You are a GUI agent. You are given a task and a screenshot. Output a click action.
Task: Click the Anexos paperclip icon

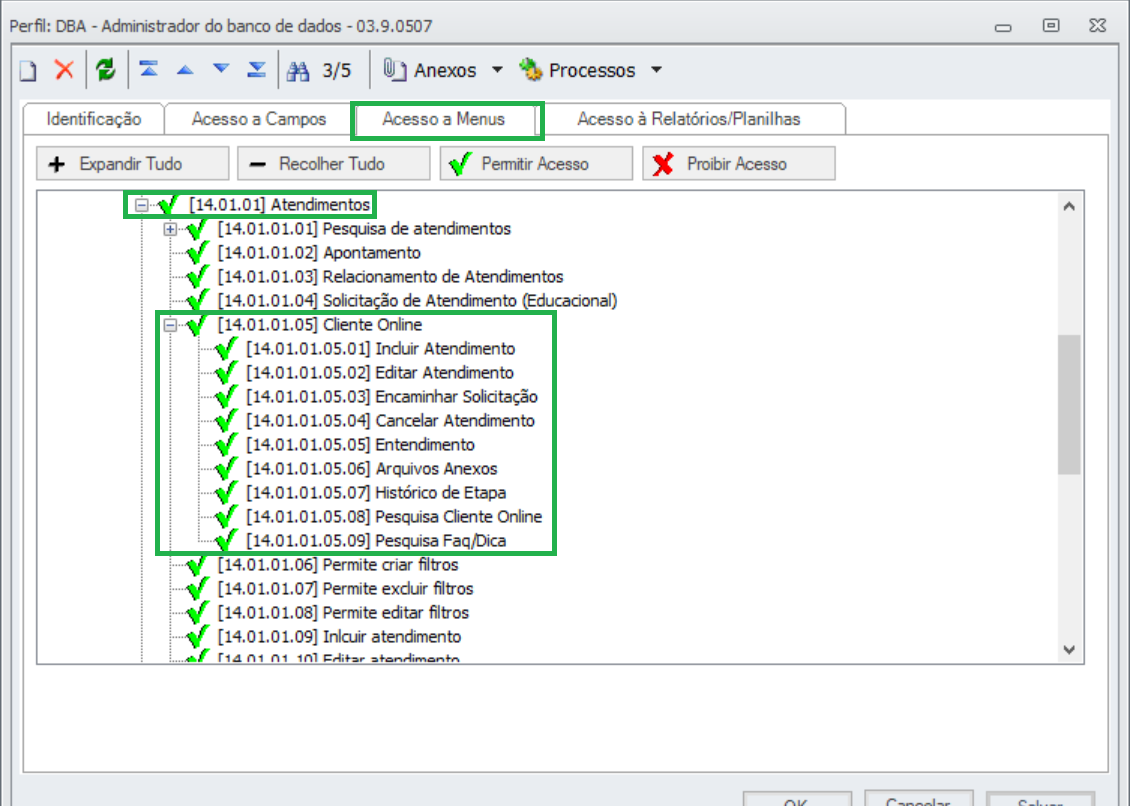click(x=394, y=70)
